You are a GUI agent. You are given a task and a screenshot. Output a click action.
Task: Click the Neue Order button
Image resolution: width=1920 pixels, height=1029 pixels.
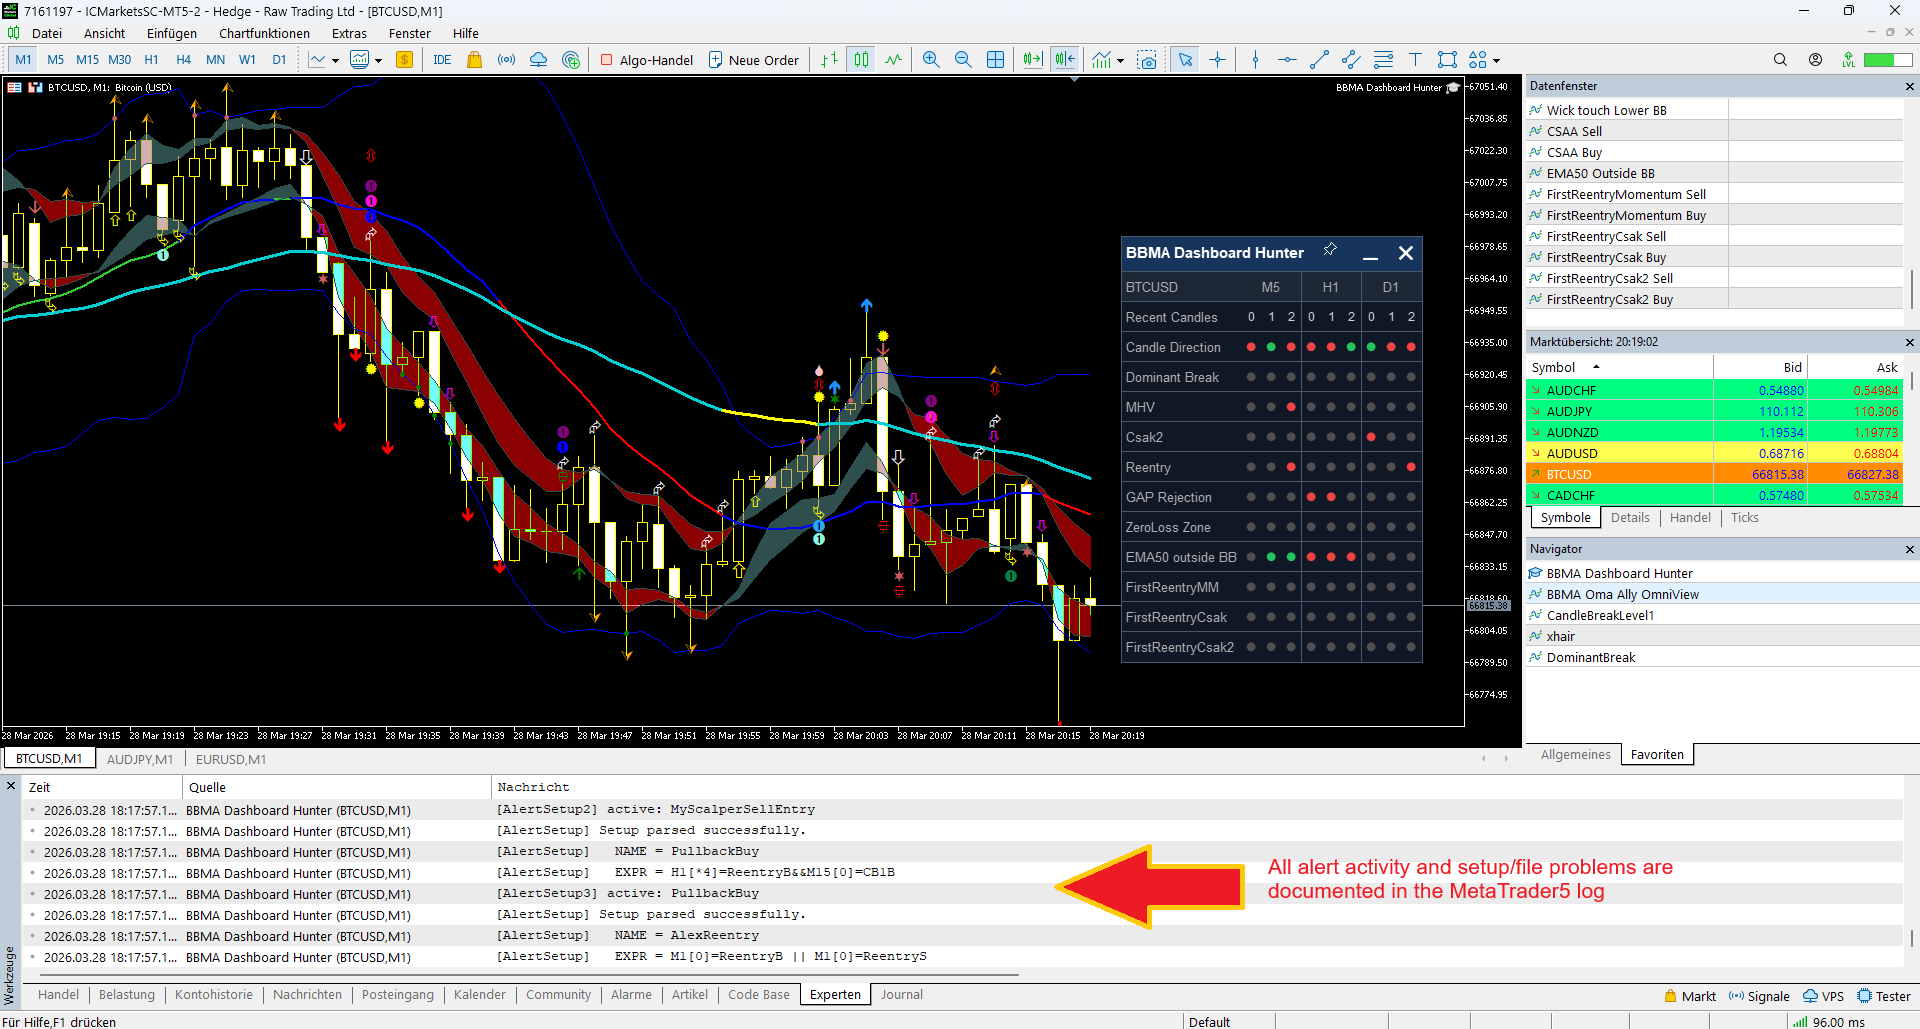pos(754,60)
